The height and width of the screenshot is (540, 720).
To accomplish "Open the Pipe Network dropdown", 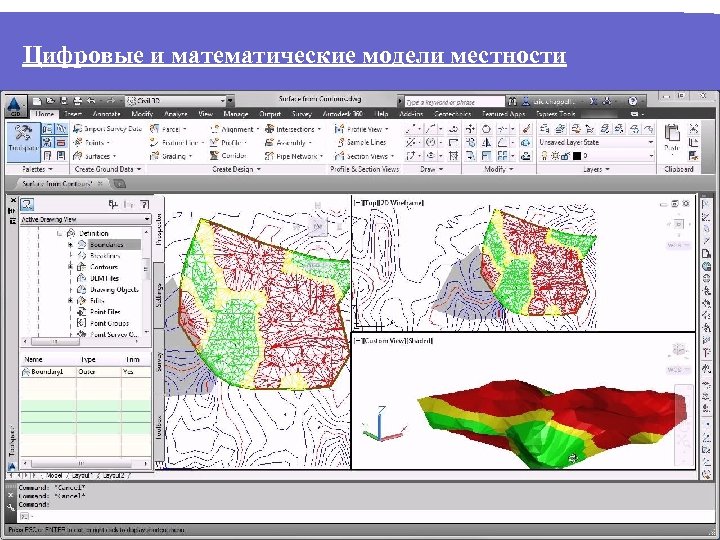I will coord(294,156).
